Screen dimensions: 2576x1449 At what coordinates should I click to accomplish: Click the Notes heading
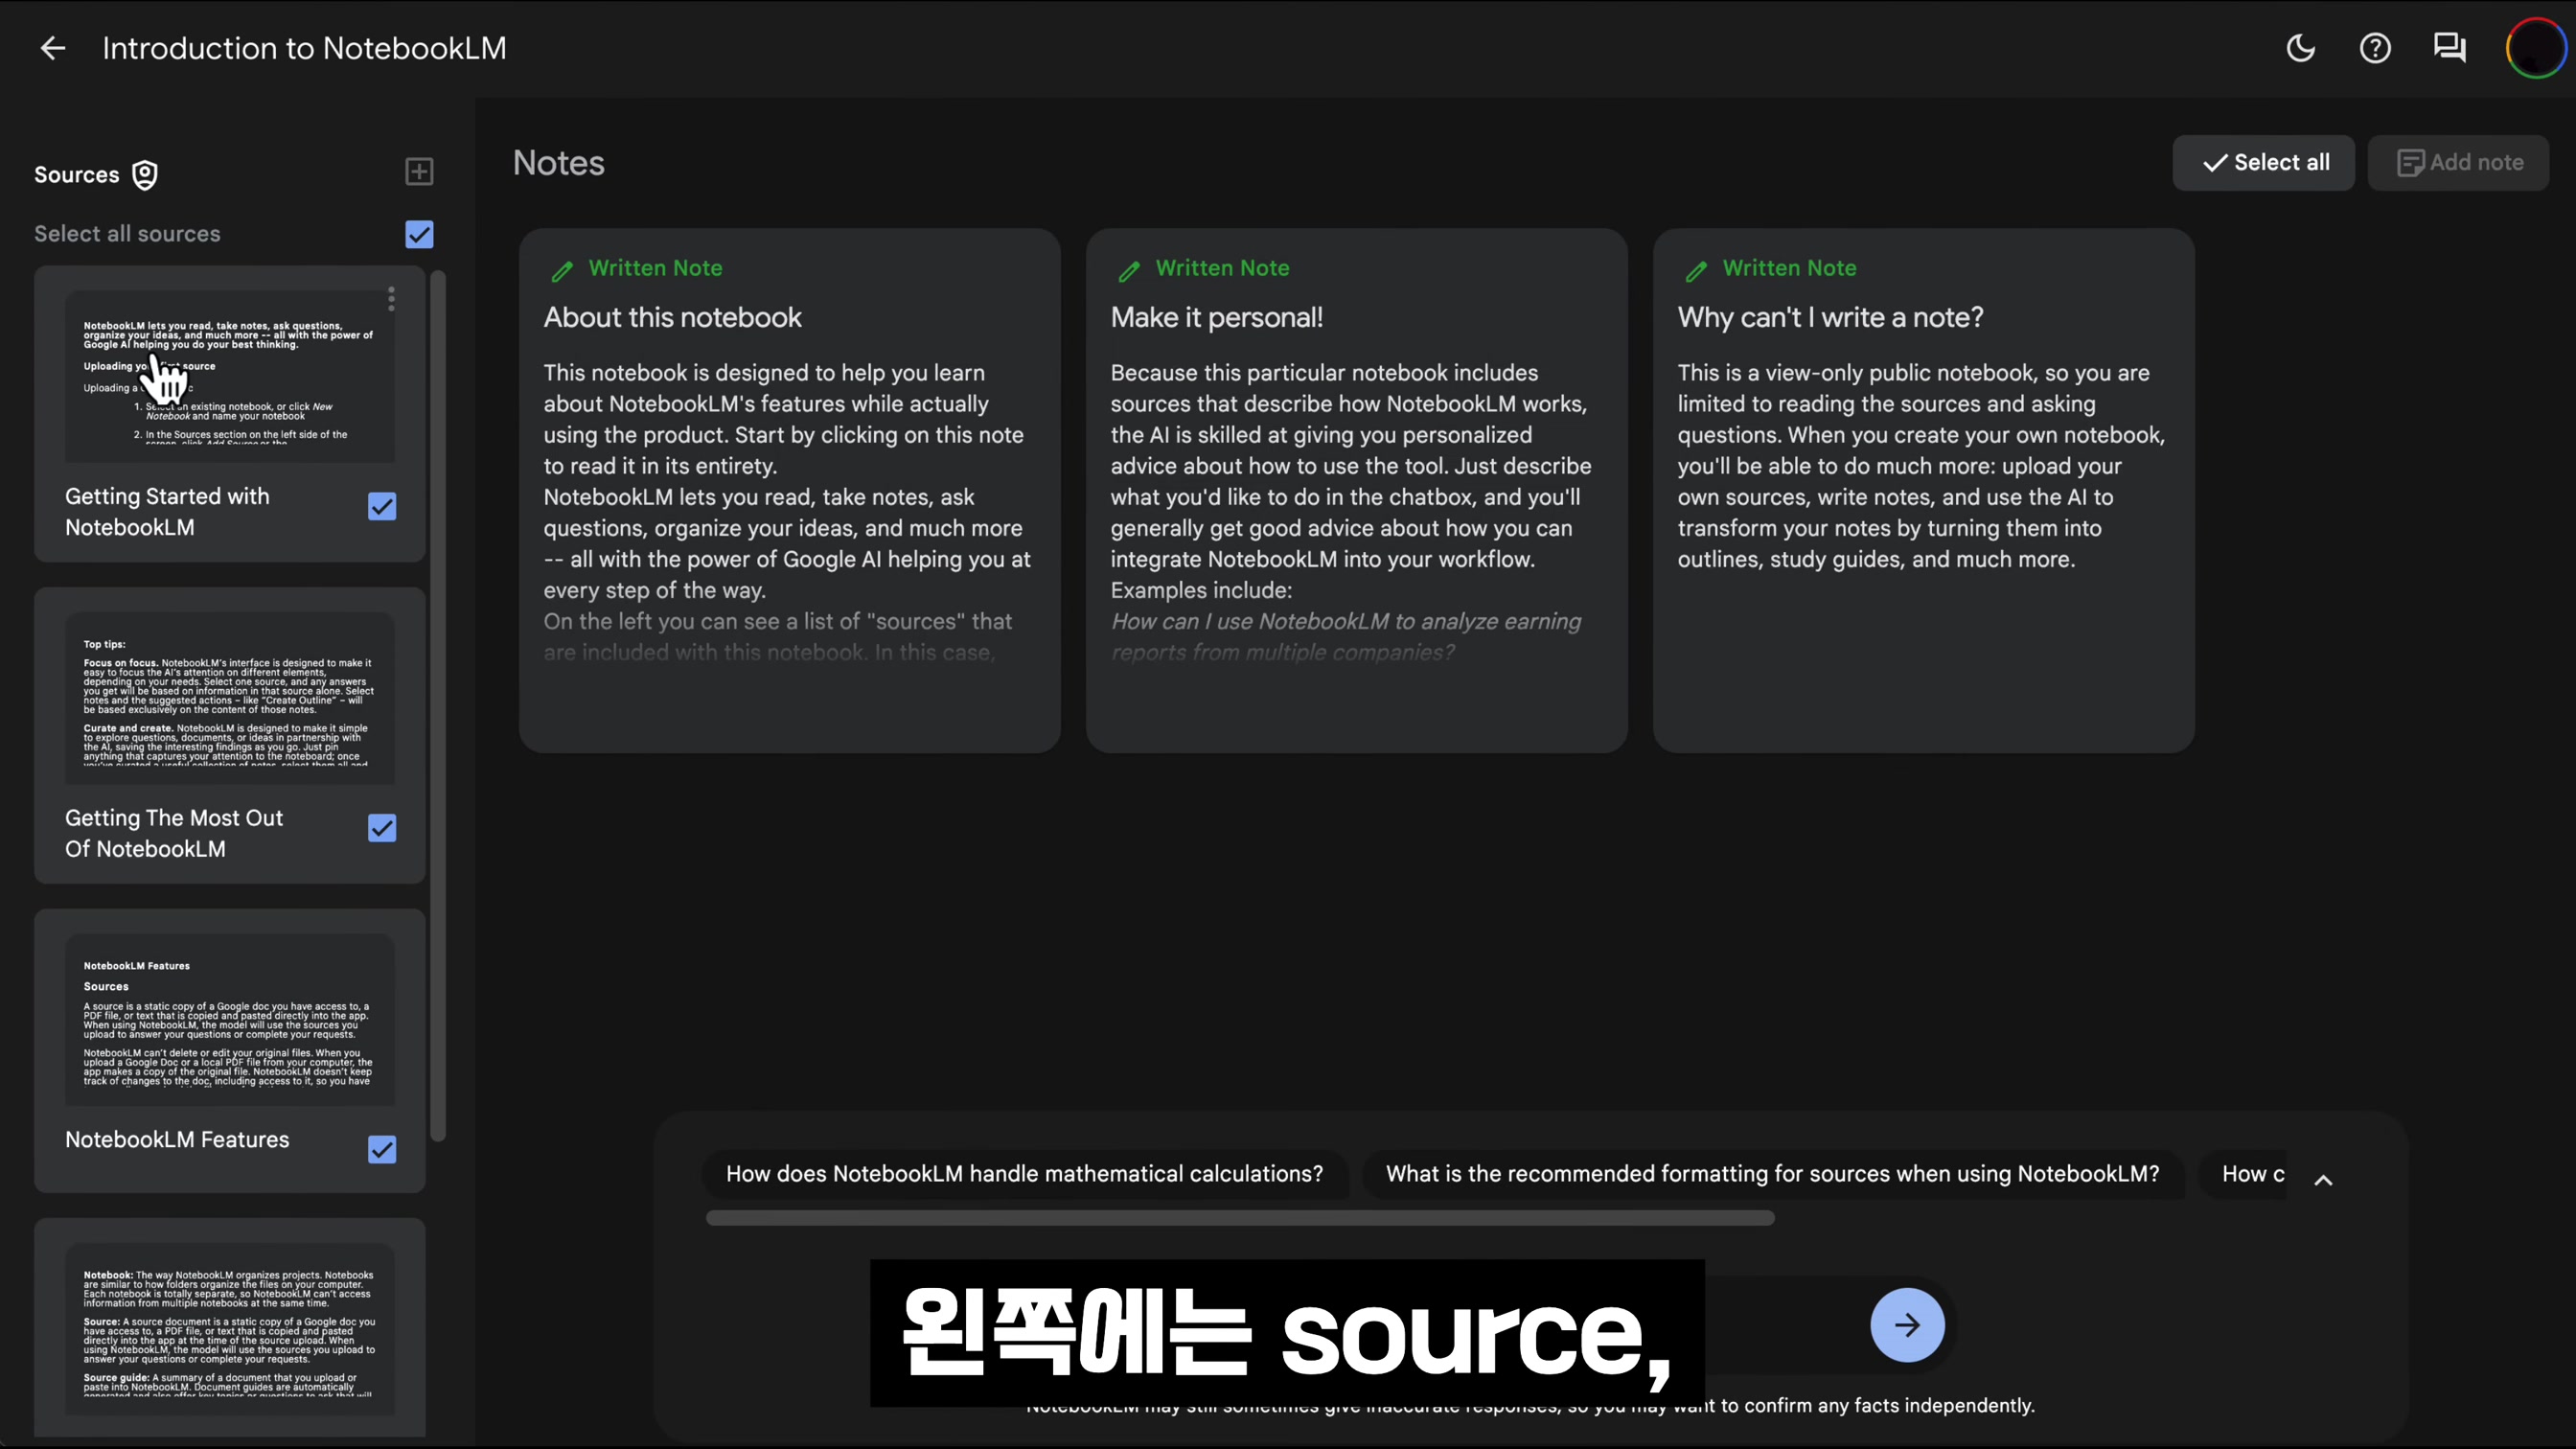point(558,163)
